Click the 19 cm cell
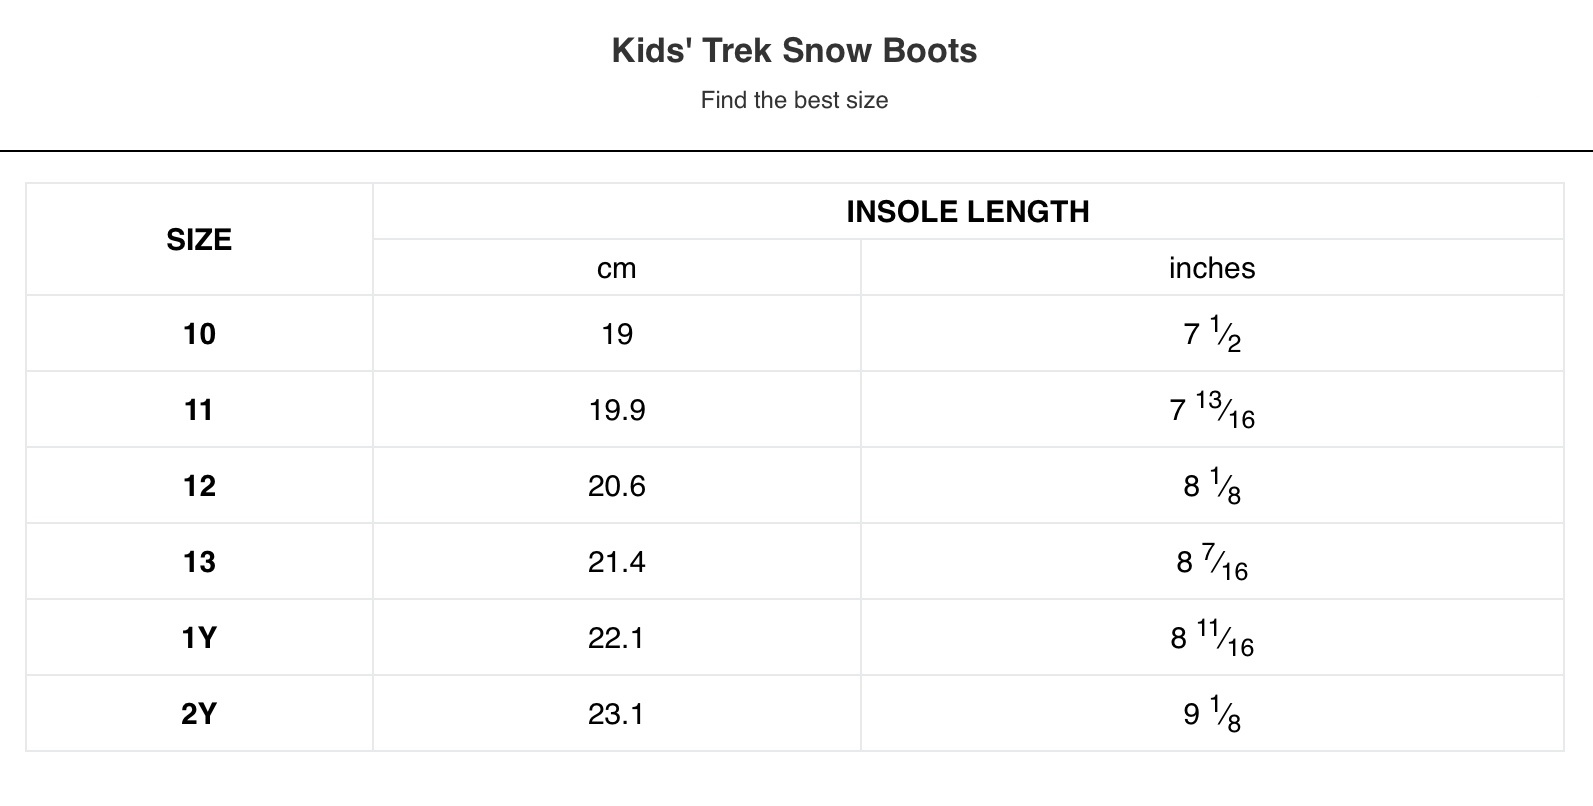The image size is (1593, 806). click(617, 334)
